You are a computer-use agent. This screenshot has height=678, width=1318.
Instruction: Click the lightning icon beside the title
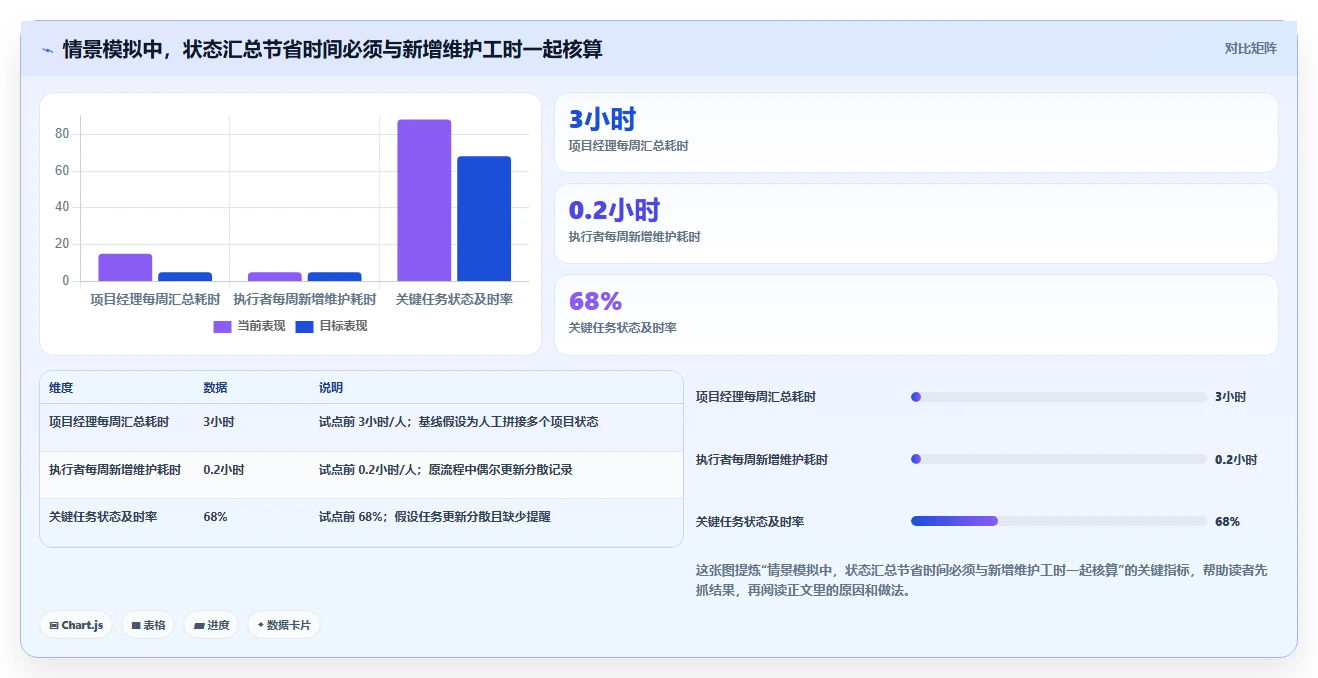pyautogui.click(x=48, y=50)
